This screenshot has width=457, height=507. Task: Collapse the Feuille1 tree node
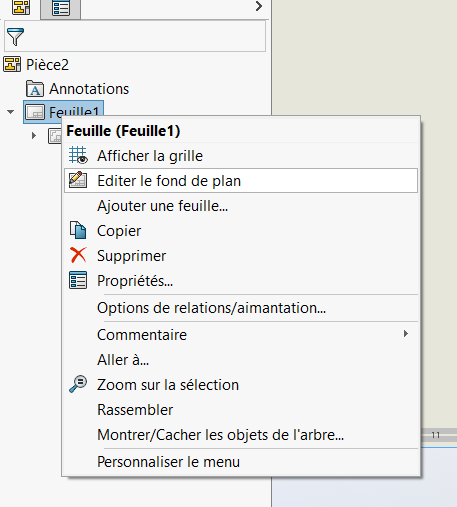click(x=11, y=112)
